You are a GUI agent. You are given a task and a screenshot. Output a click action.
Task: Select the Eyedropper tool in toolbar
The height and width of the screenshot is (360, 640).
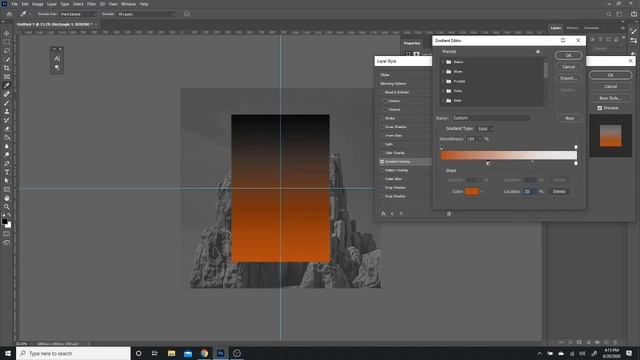click(7, 85)
